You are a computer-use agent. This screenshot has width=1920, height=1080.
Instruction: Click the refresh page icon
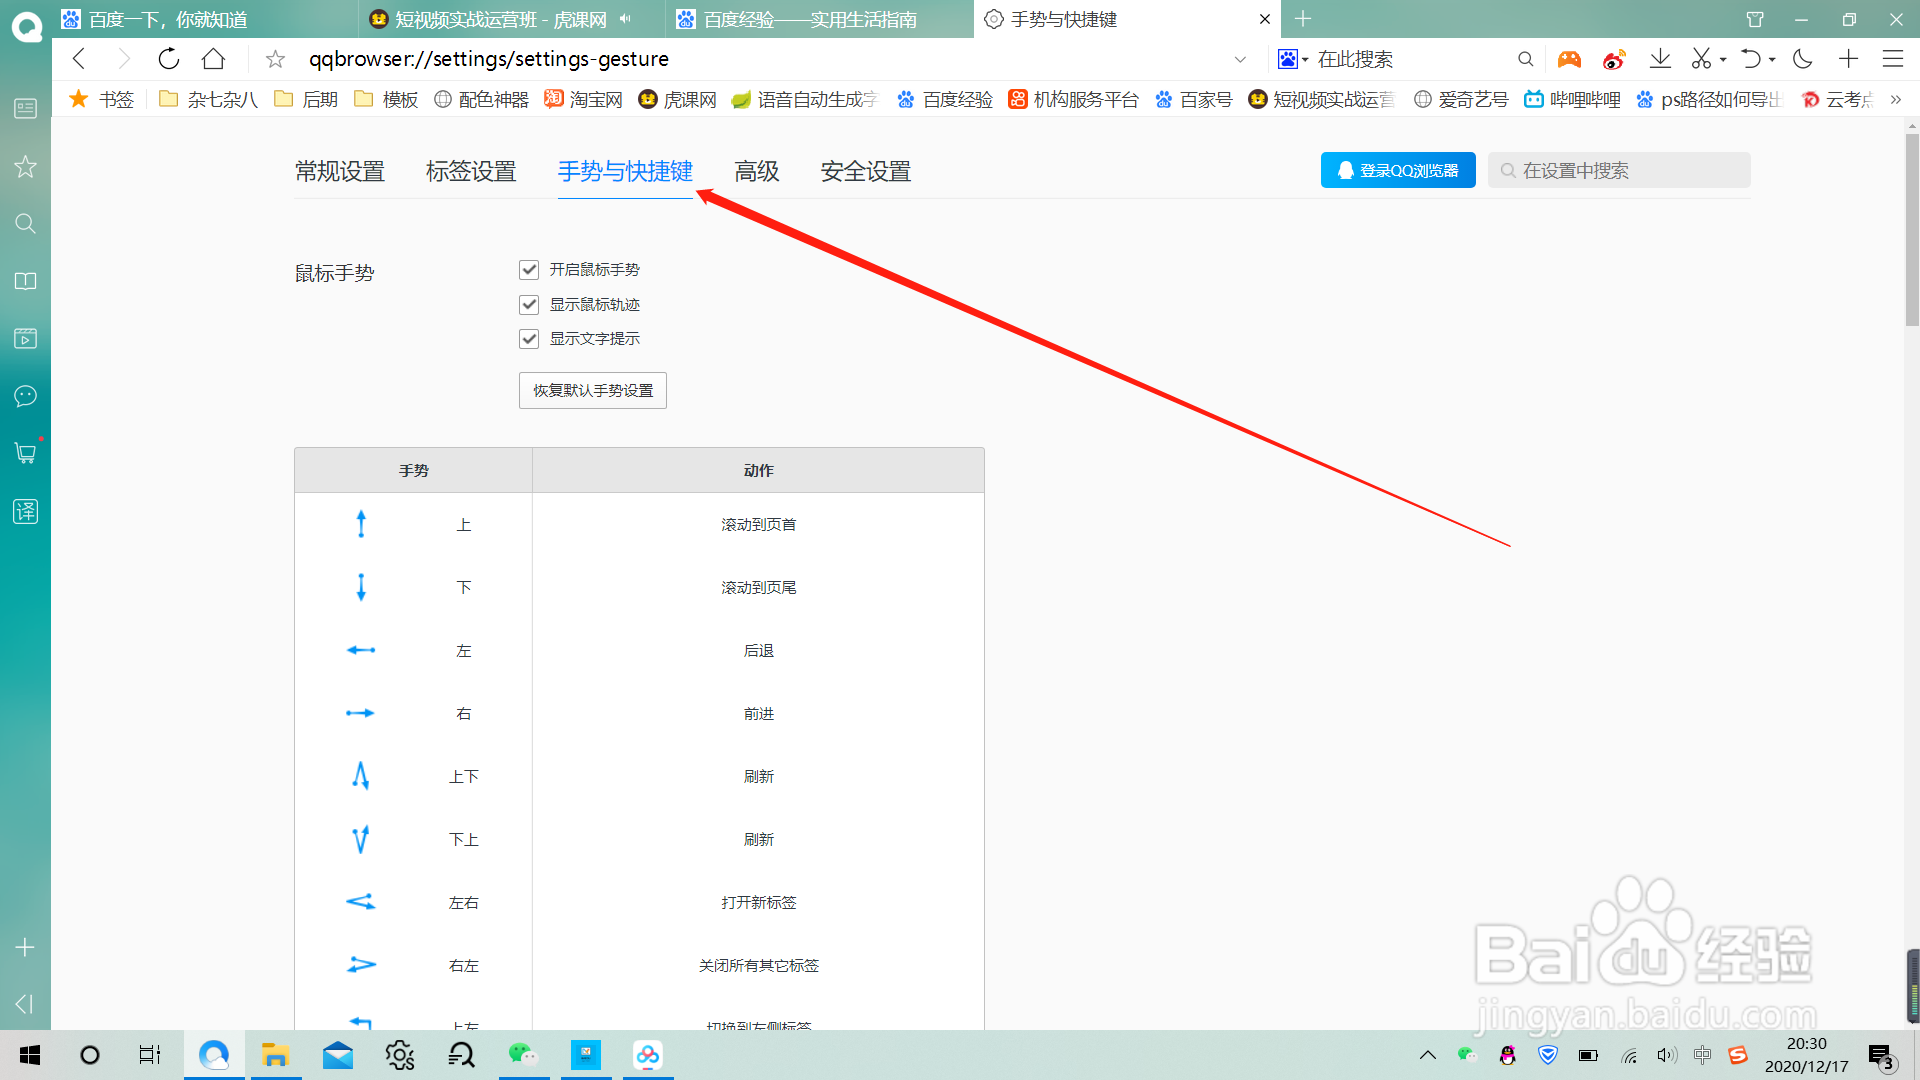click(x=168, y=59)
